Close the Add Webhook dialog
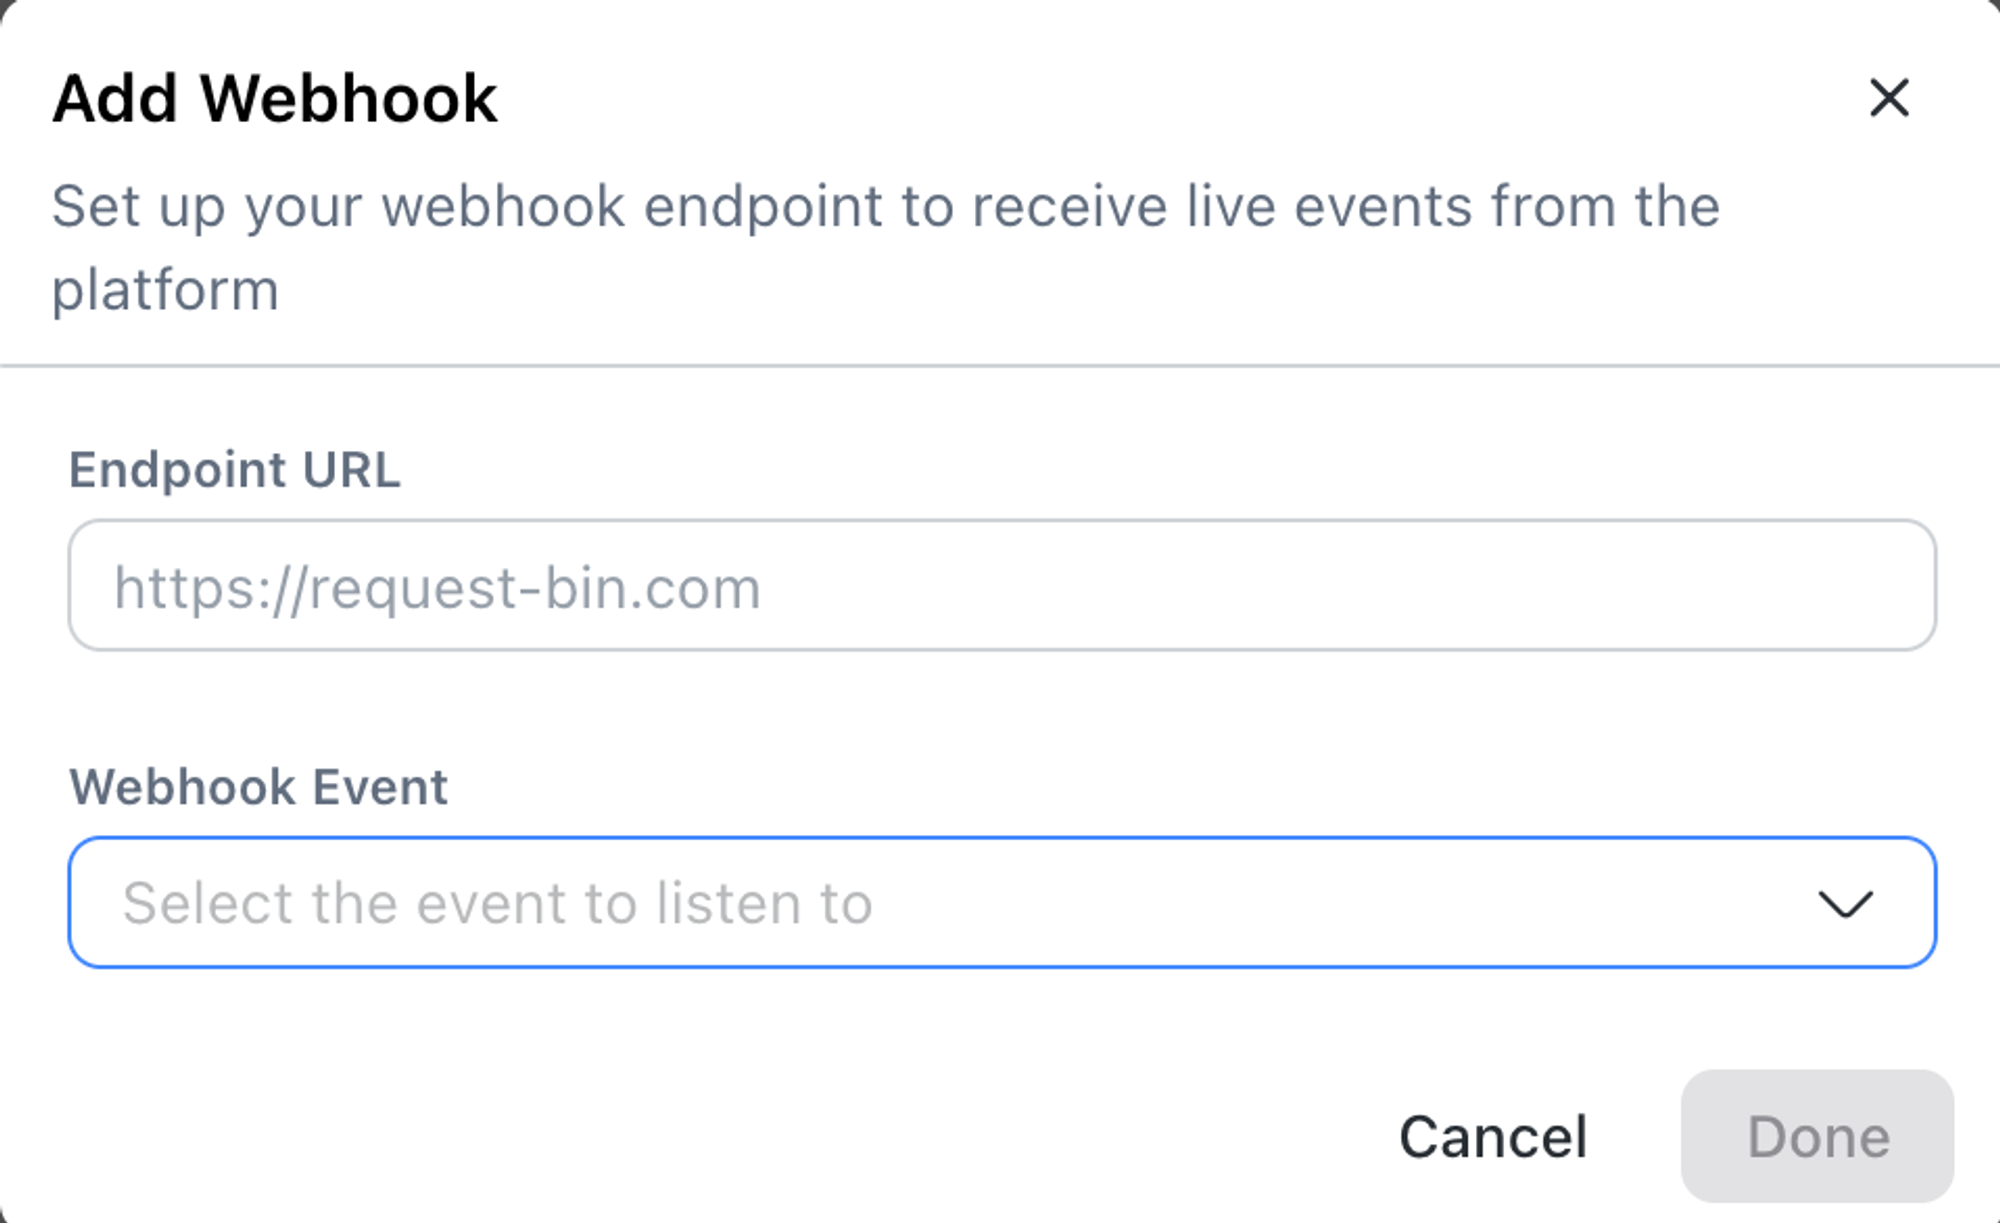2000x1223 pixels. [x=1889, y=98]
